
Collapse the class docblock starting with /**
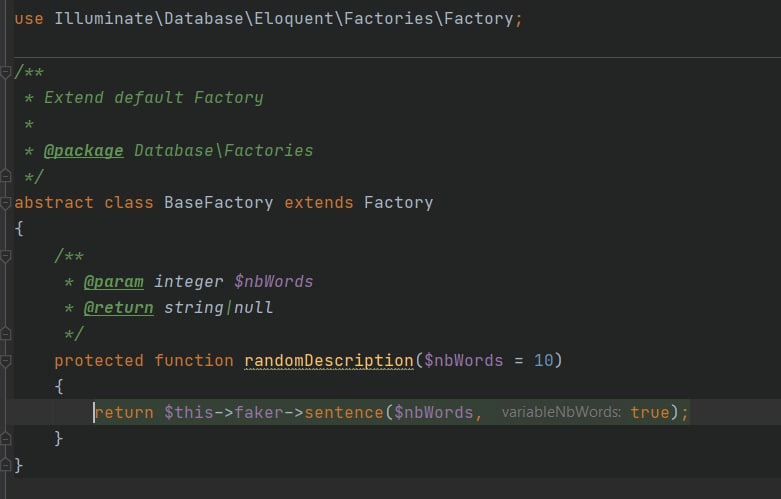click(x=5, y=73)
